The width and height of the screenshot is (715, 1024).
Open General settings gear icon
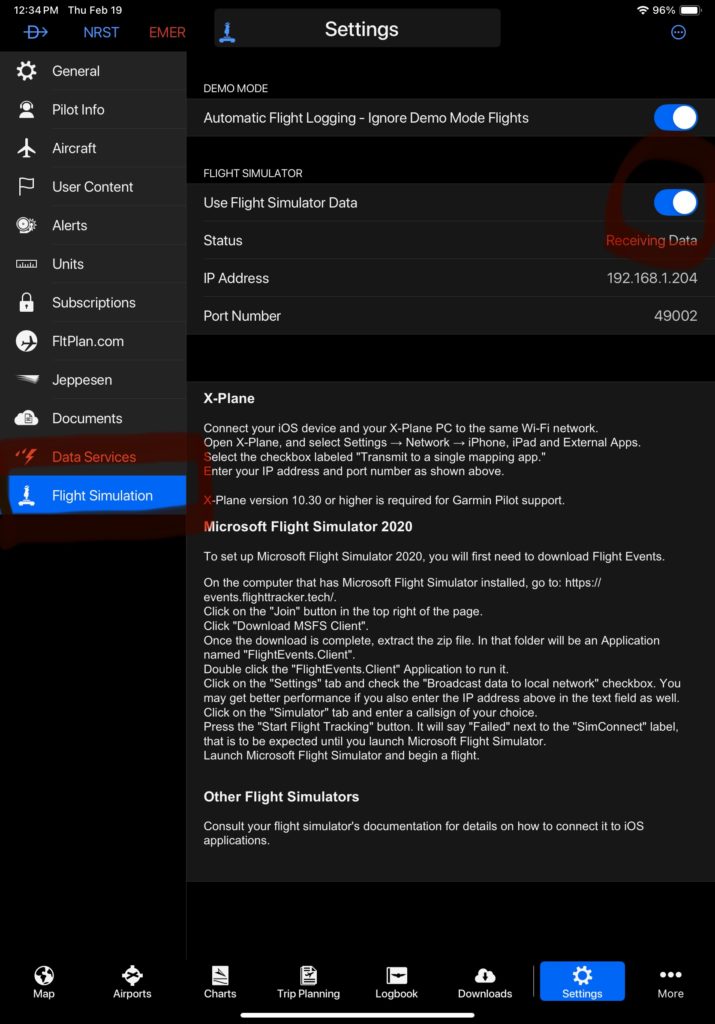[x=27, y=71]
